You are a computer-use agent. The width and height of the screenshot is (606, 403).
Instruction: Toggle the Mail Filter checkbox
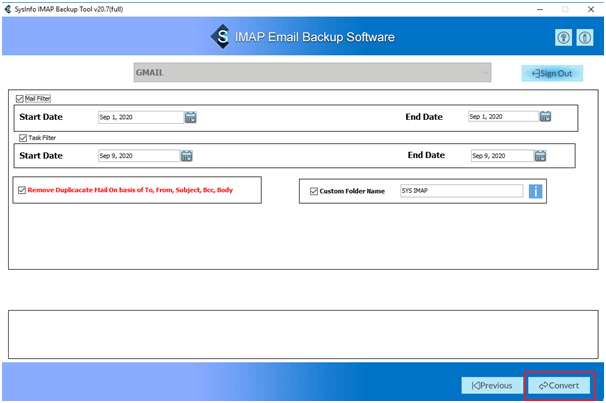point(20,99)
